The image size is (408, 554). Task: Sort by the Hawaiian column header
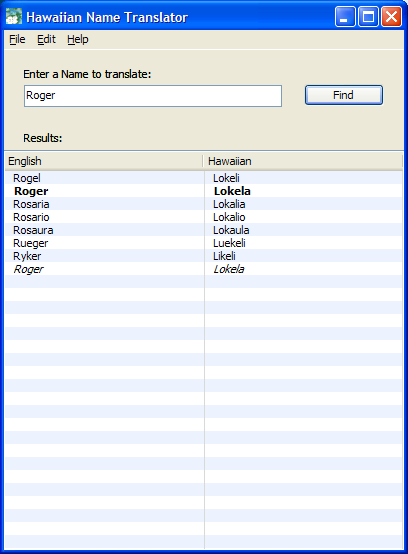[x=303, y=161]
